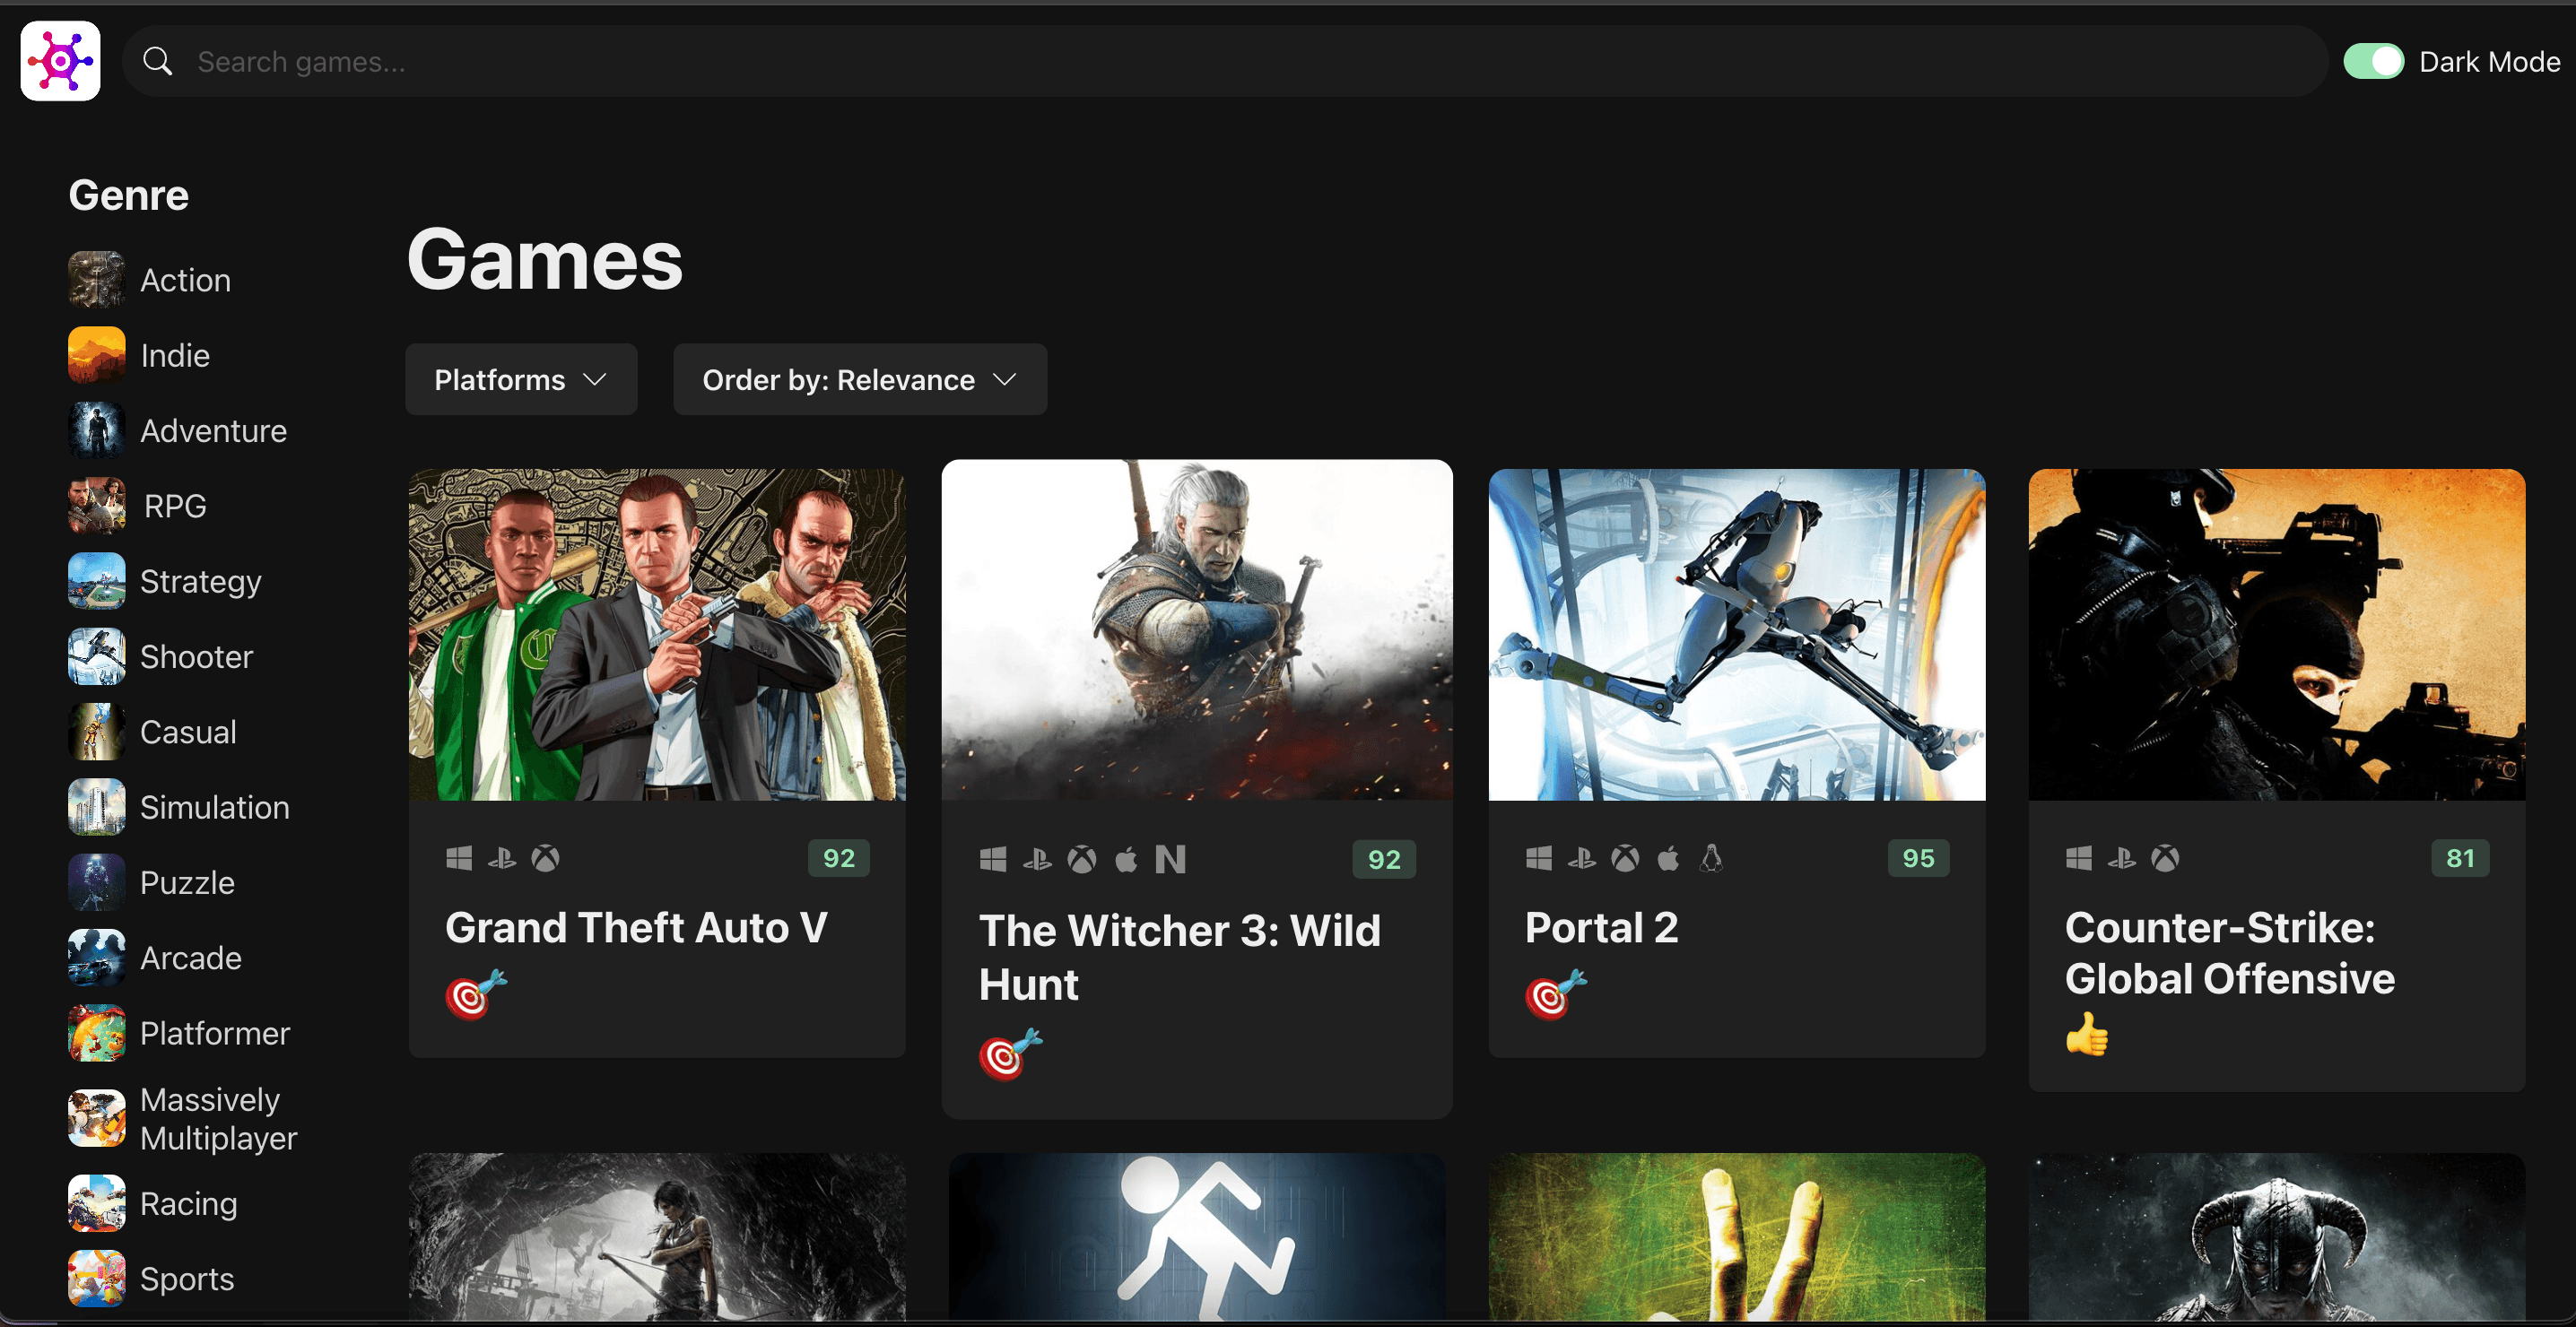Select the Sports genre label
2576x1327 pixels.
[x=186, y=1279]
